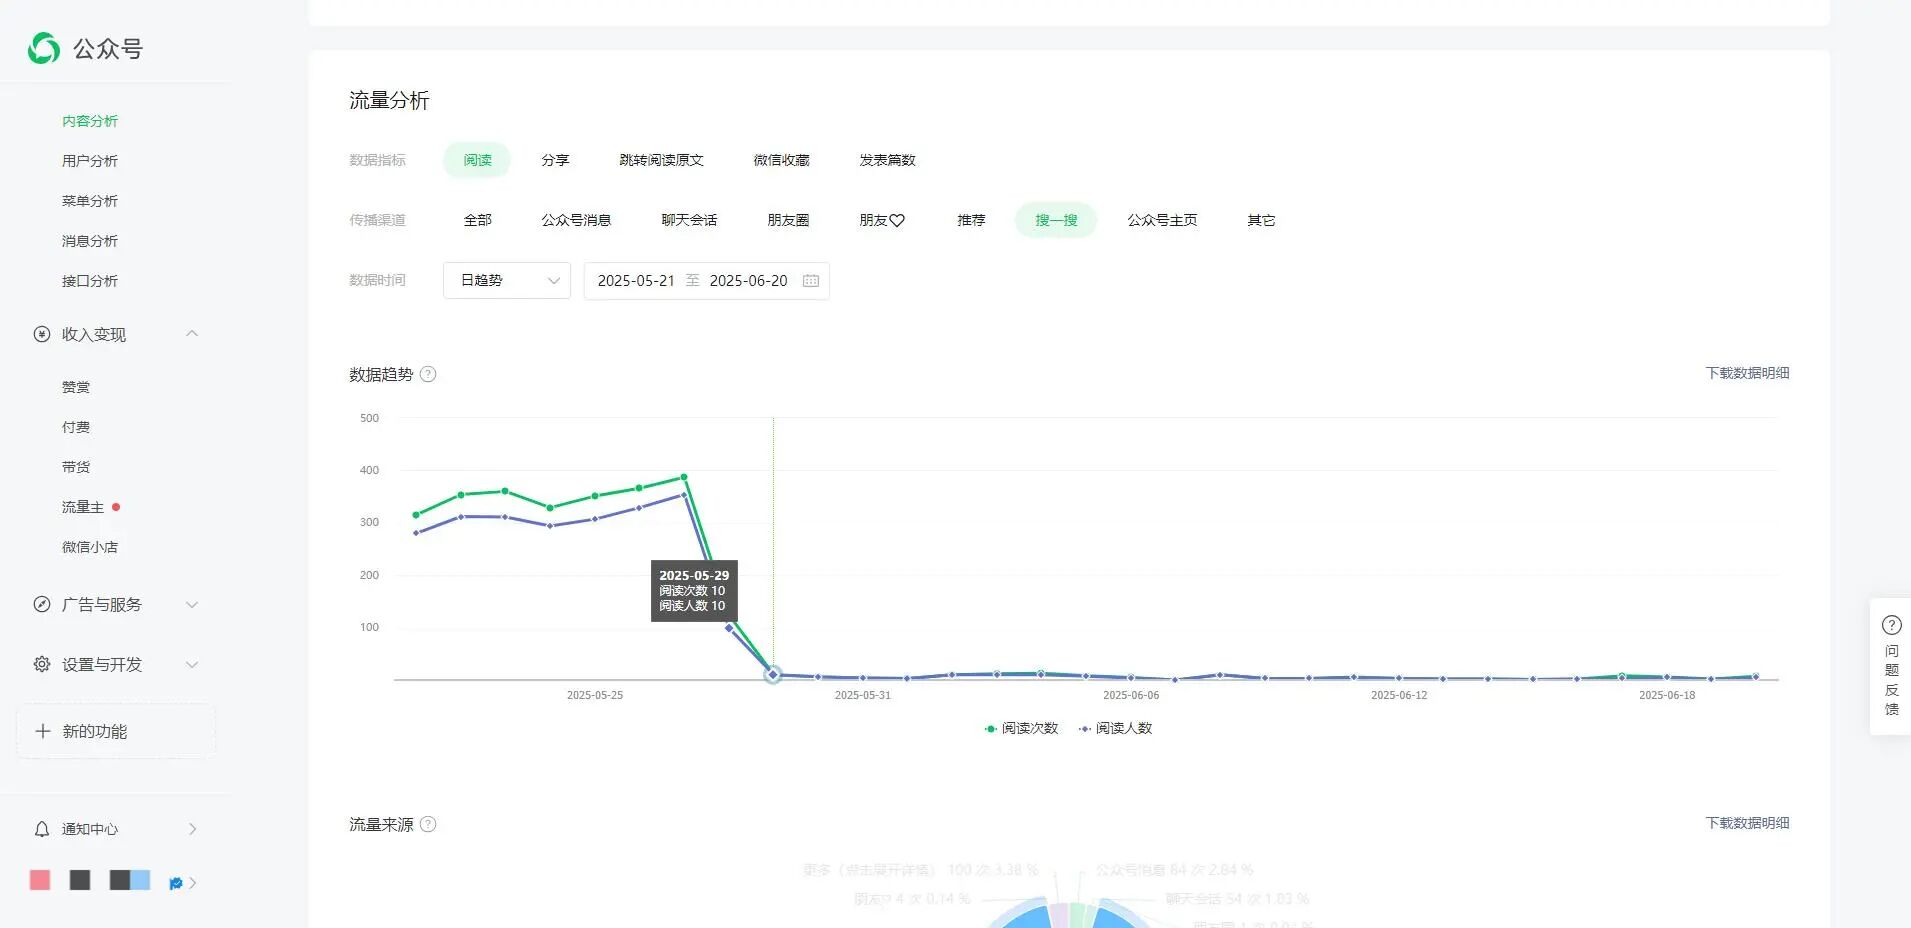This screenshot has height=928, width=1911.
Task: Open 消息分析 in the sidebar
Action: pos(90,241)
